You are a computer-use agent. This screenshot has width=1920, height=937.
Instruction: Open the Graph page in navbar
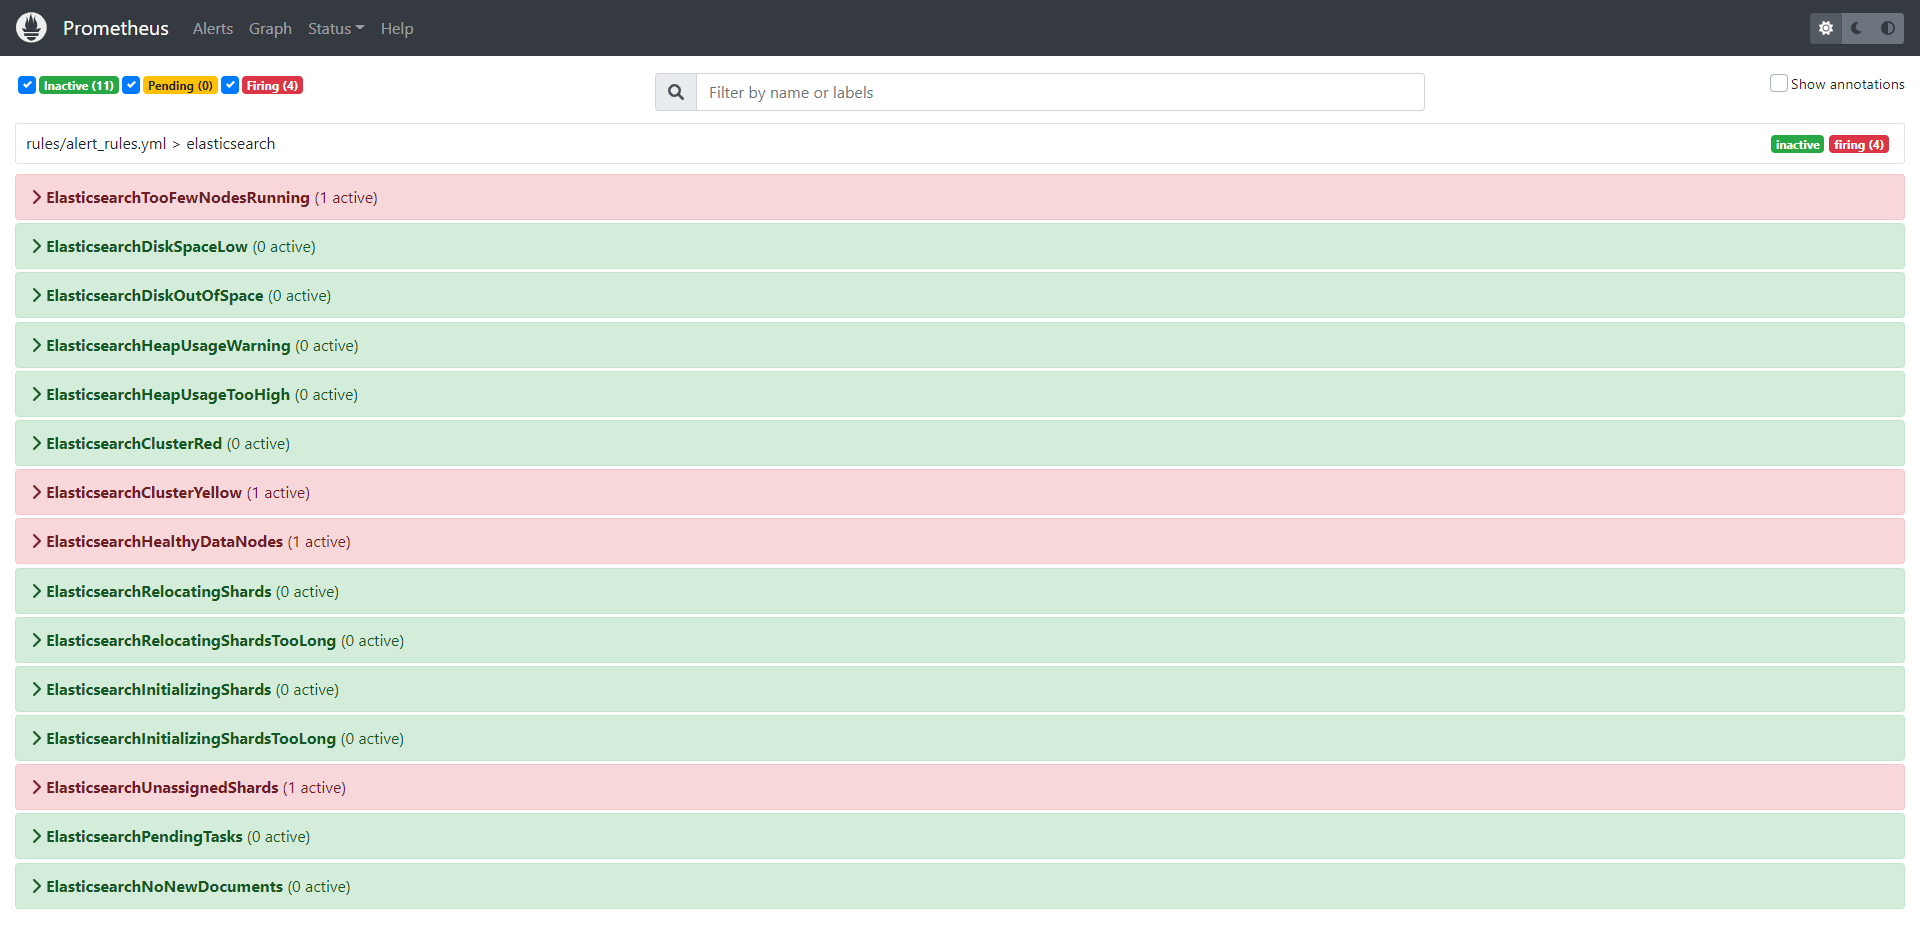click(x=270, y=29)
